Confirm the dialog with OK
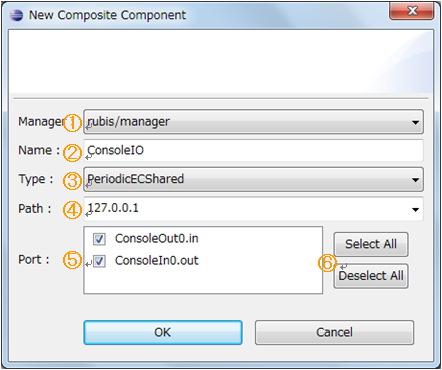This screenshot has width=442, height=370. tap(163, 332)
